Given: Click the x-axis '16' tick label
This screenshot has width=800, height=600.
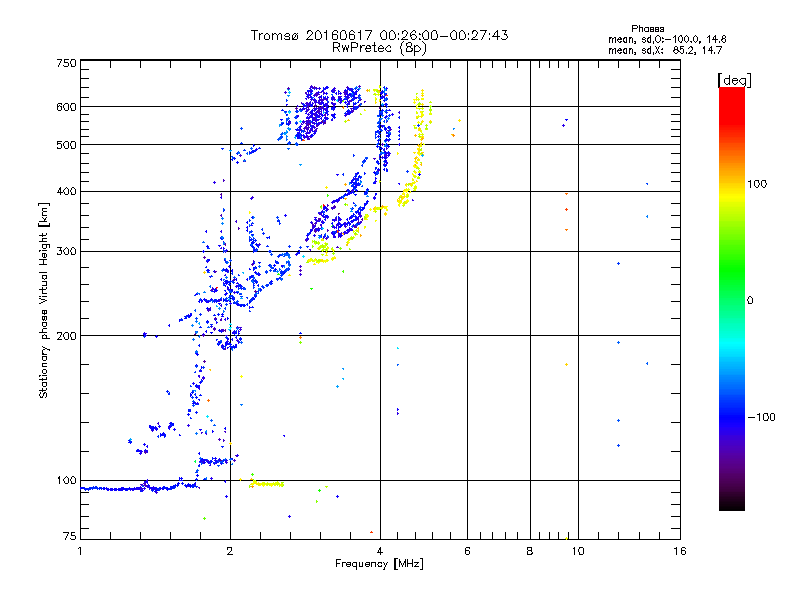Looking at the screenshot, I should click(x=680, y=551).
